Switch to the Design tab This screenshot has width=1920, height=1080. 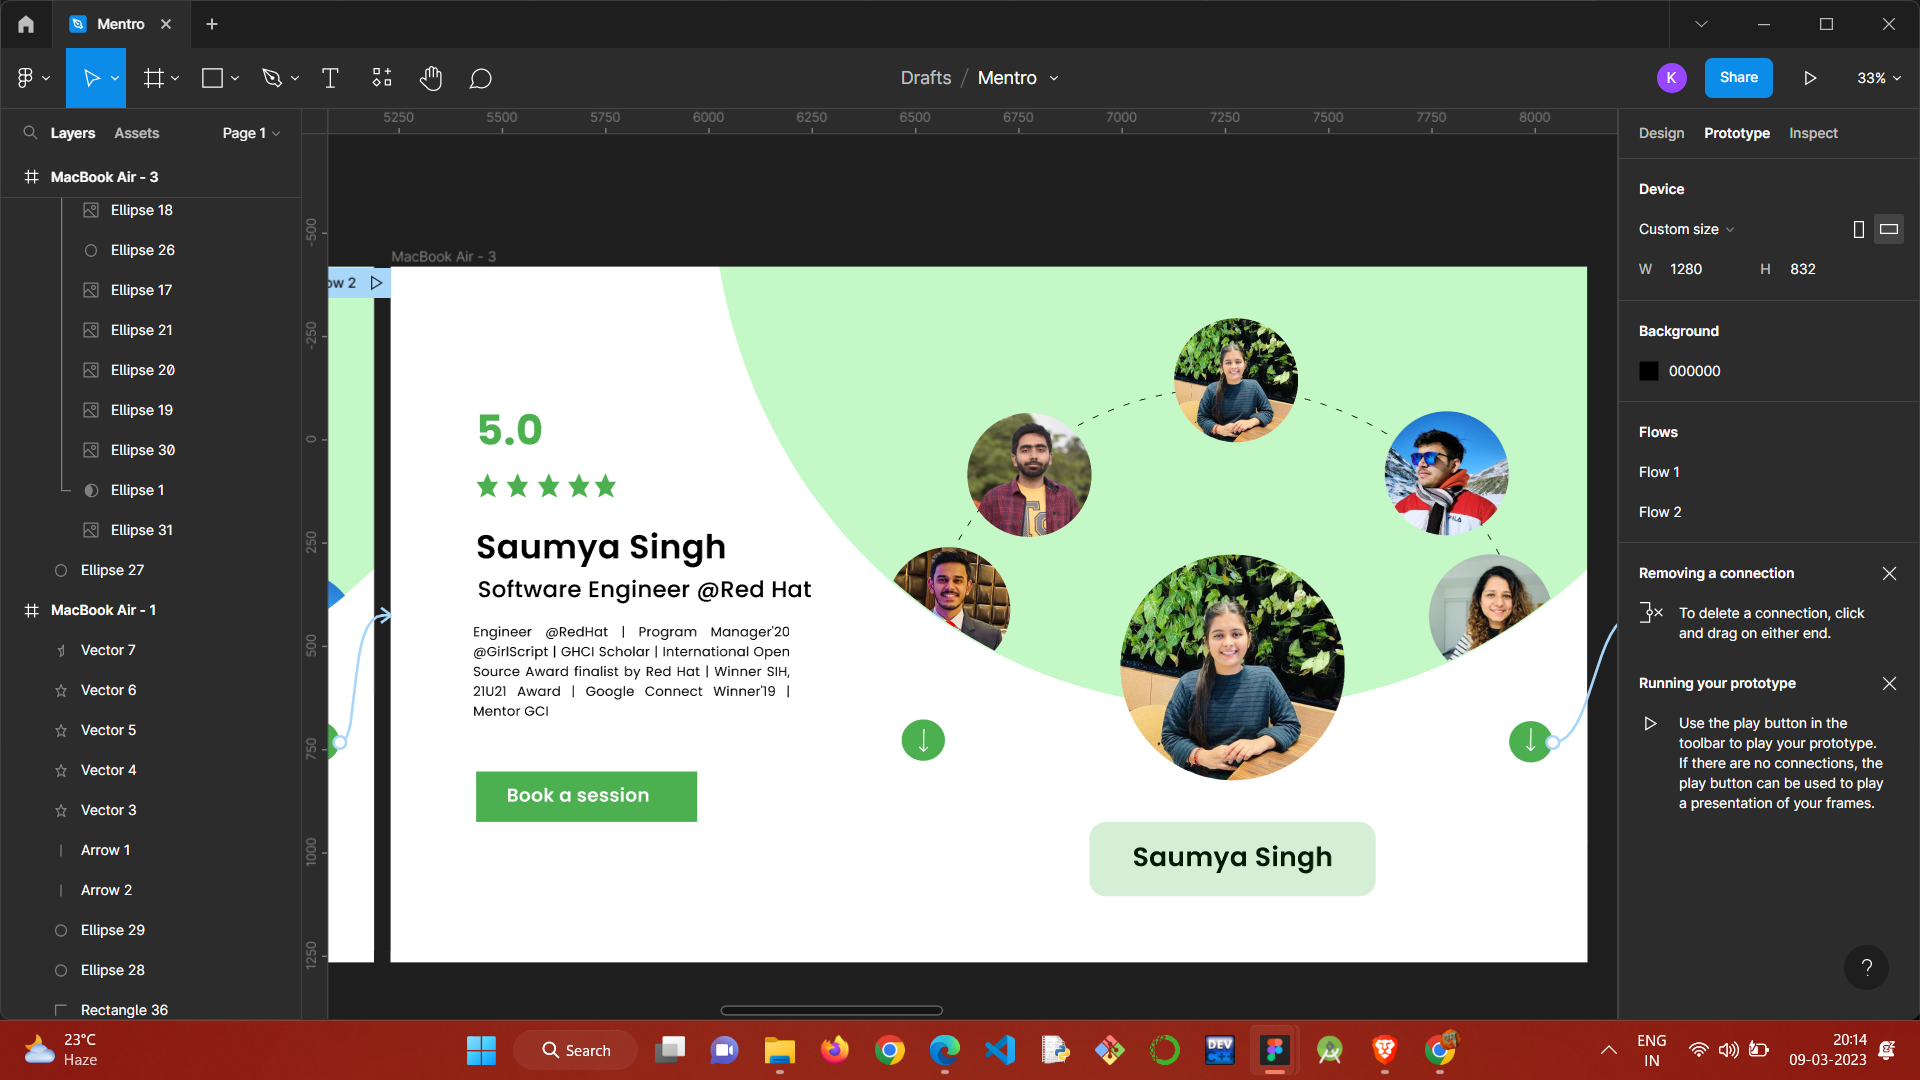[1661, 133]
